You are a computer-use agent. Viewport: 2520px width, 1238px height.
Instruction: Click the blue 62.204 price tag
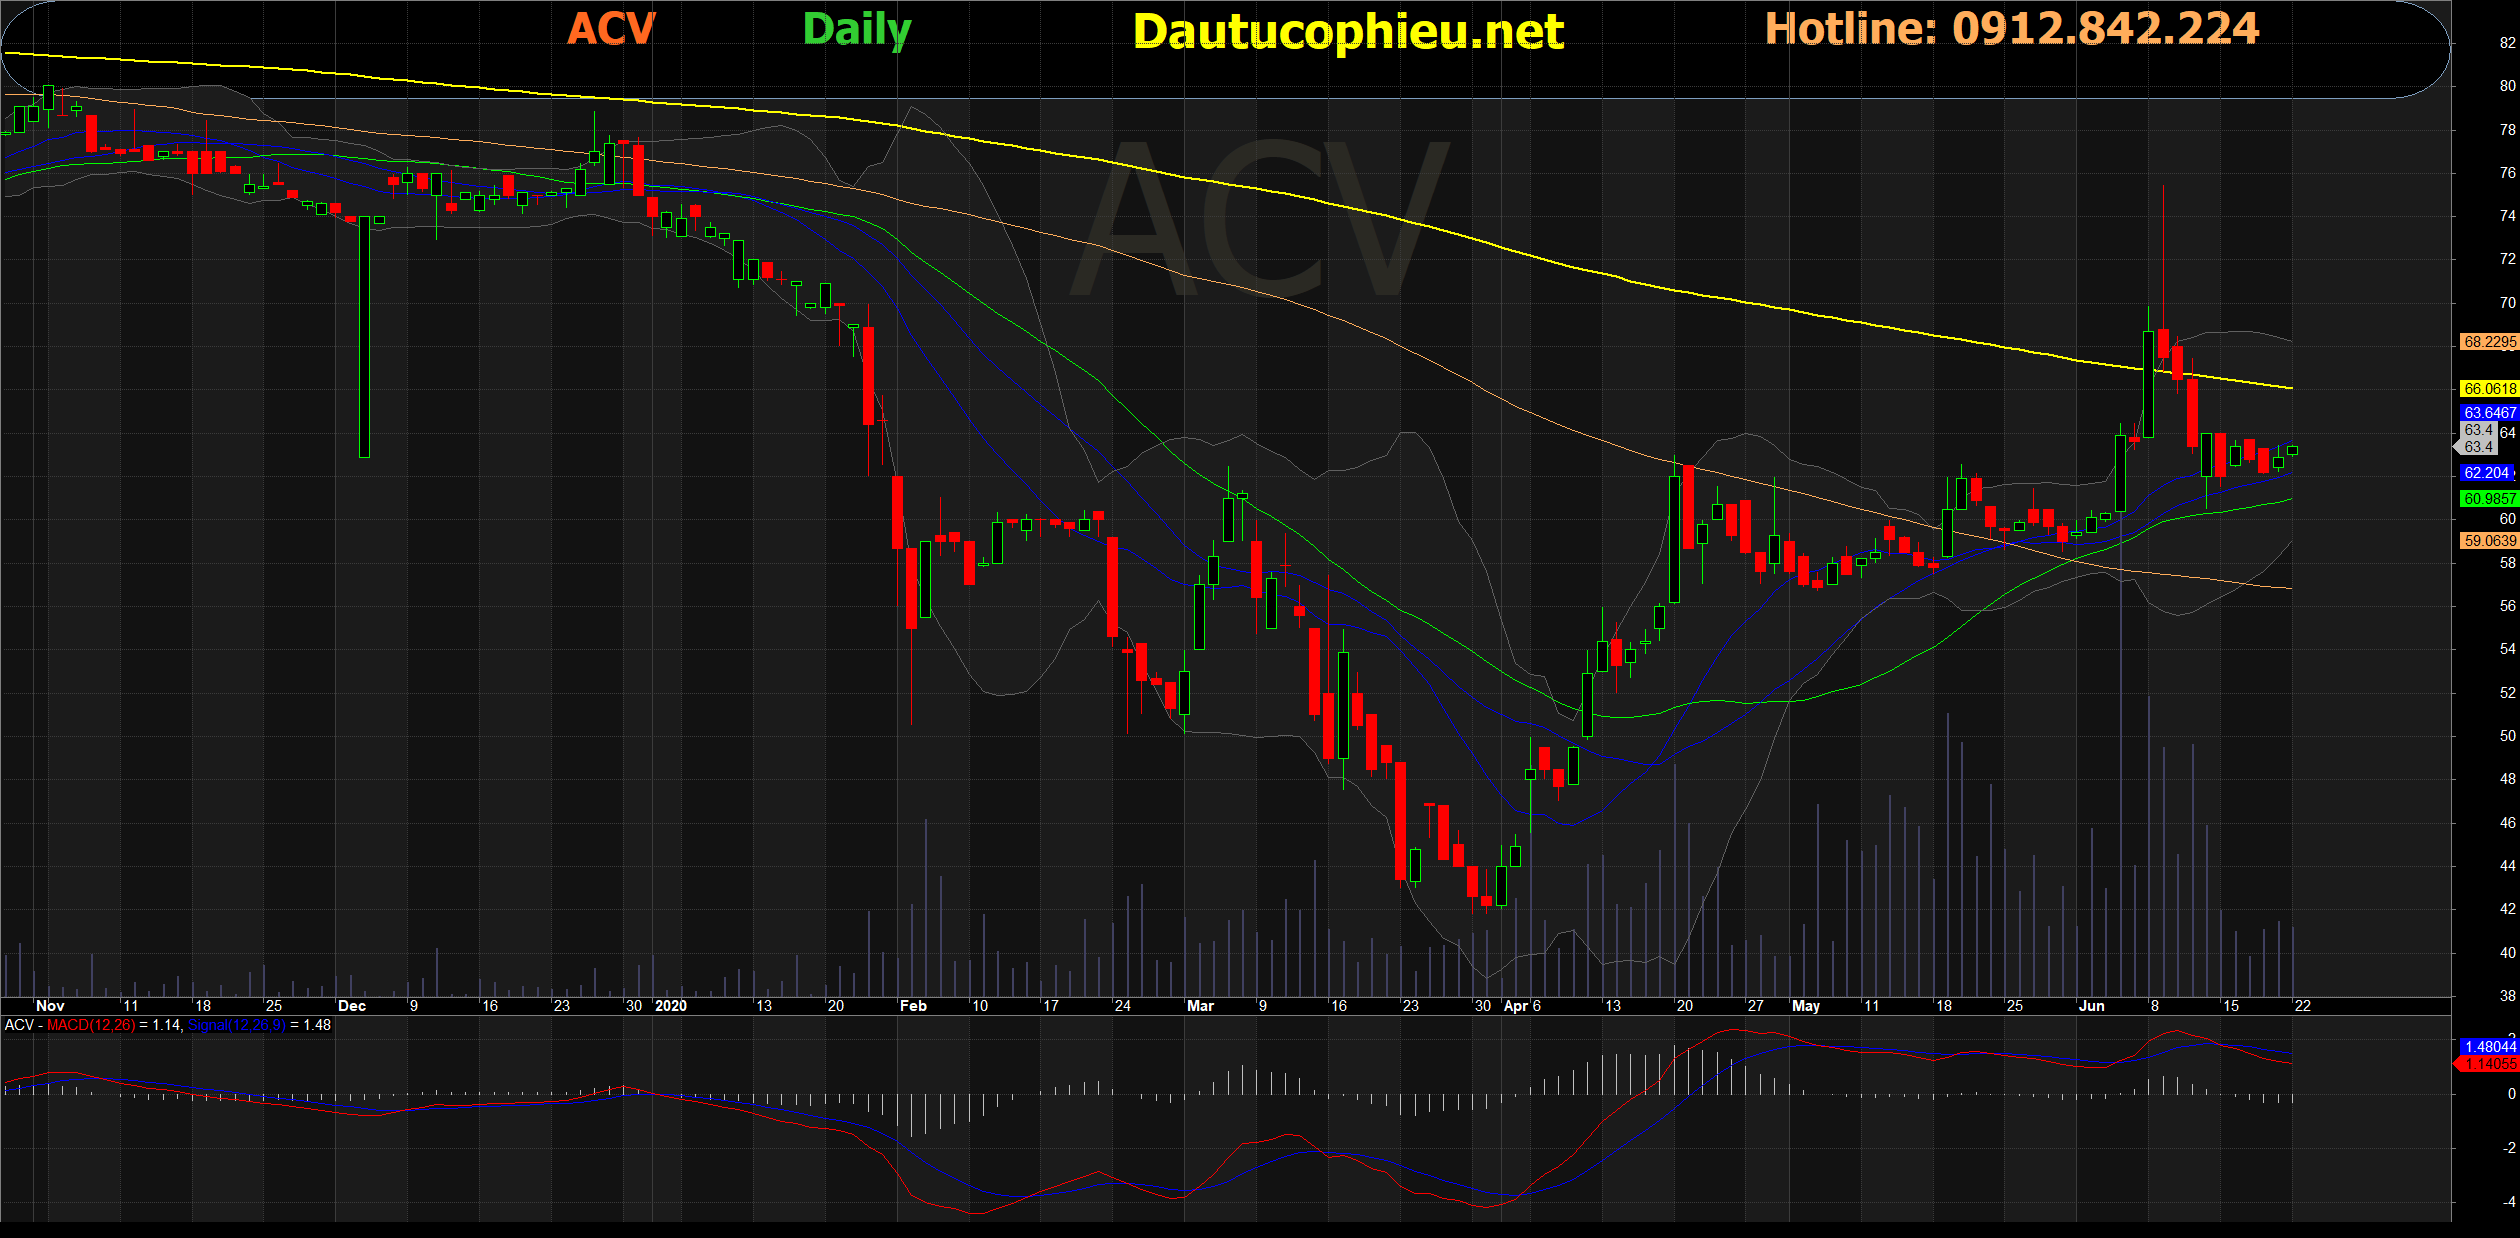coord(2487,473)
